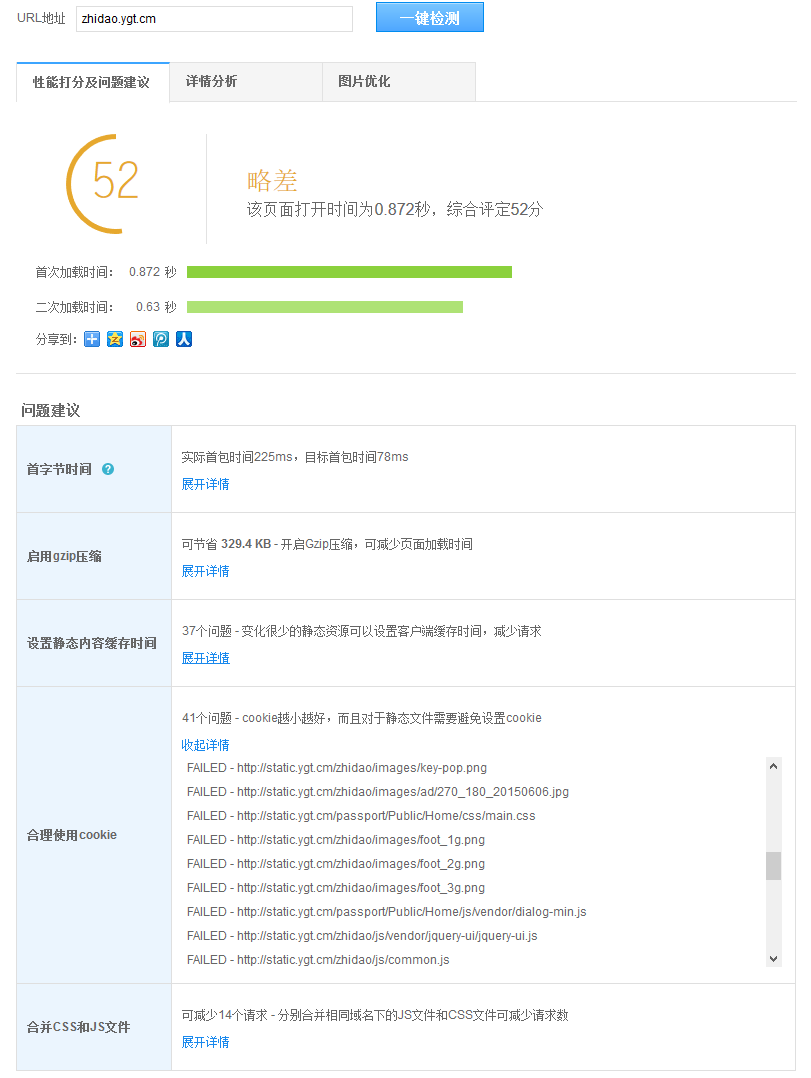This screenshot has width=811, height=1078.
Task: Expand 设置静态内容缓存时间 details
Action: [x=205, y=658]
